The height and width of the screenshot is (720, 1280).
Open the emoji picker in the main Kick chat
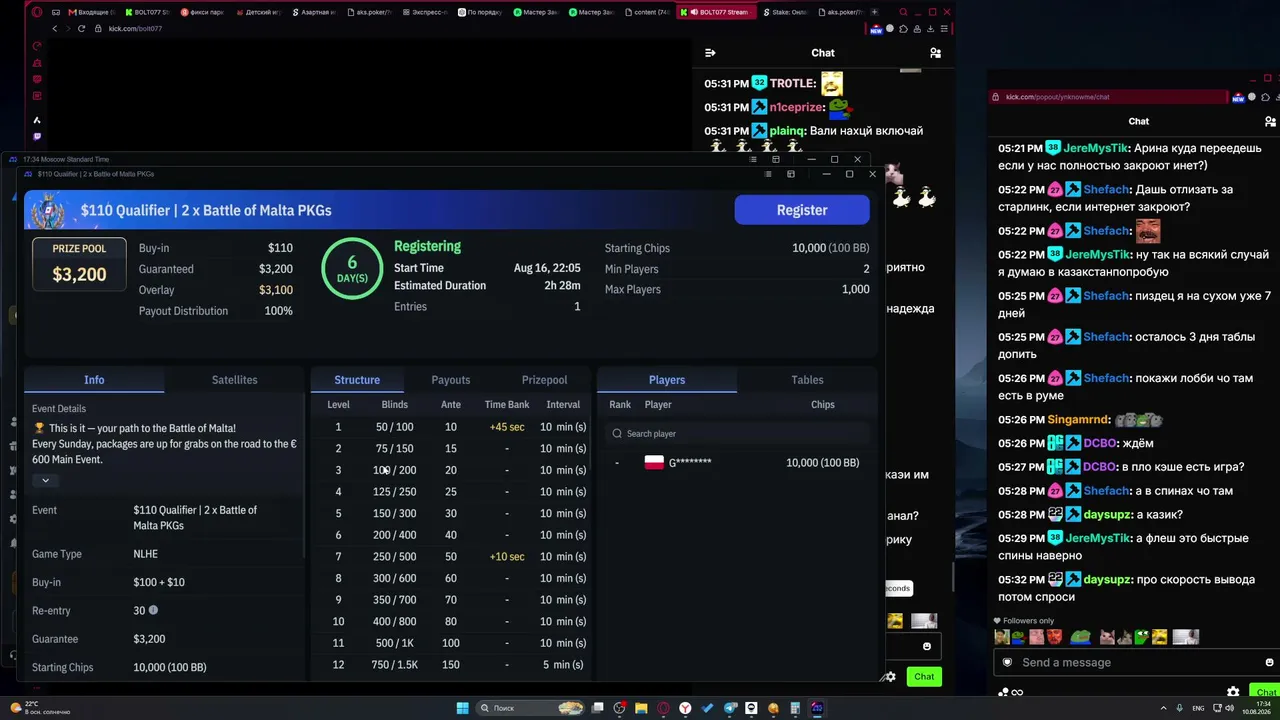coord(927,646)
